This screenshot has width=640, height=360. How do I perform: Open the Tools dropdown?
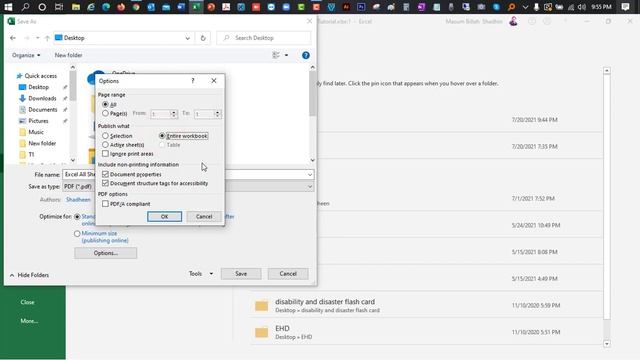[200, 273]
